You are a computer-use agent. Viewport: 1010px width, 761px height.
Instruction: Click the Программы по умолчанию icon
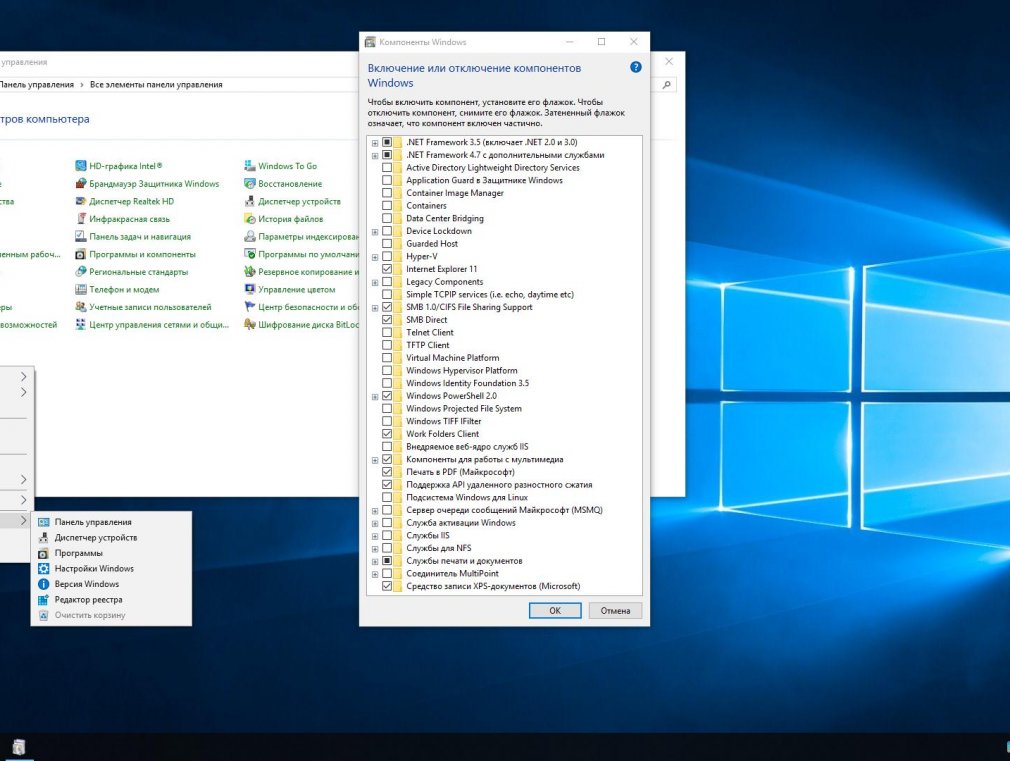pos(250,254)
